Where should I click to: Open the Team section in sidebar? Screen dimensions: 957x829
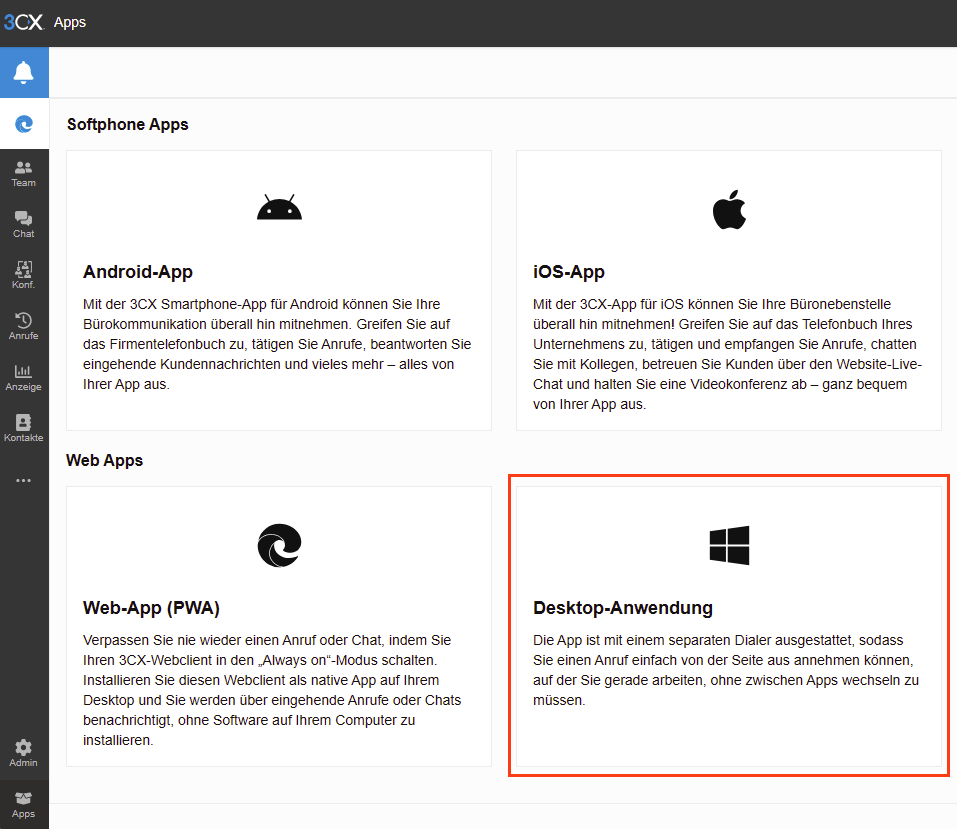pyautogui.click(x=23, y=172)
